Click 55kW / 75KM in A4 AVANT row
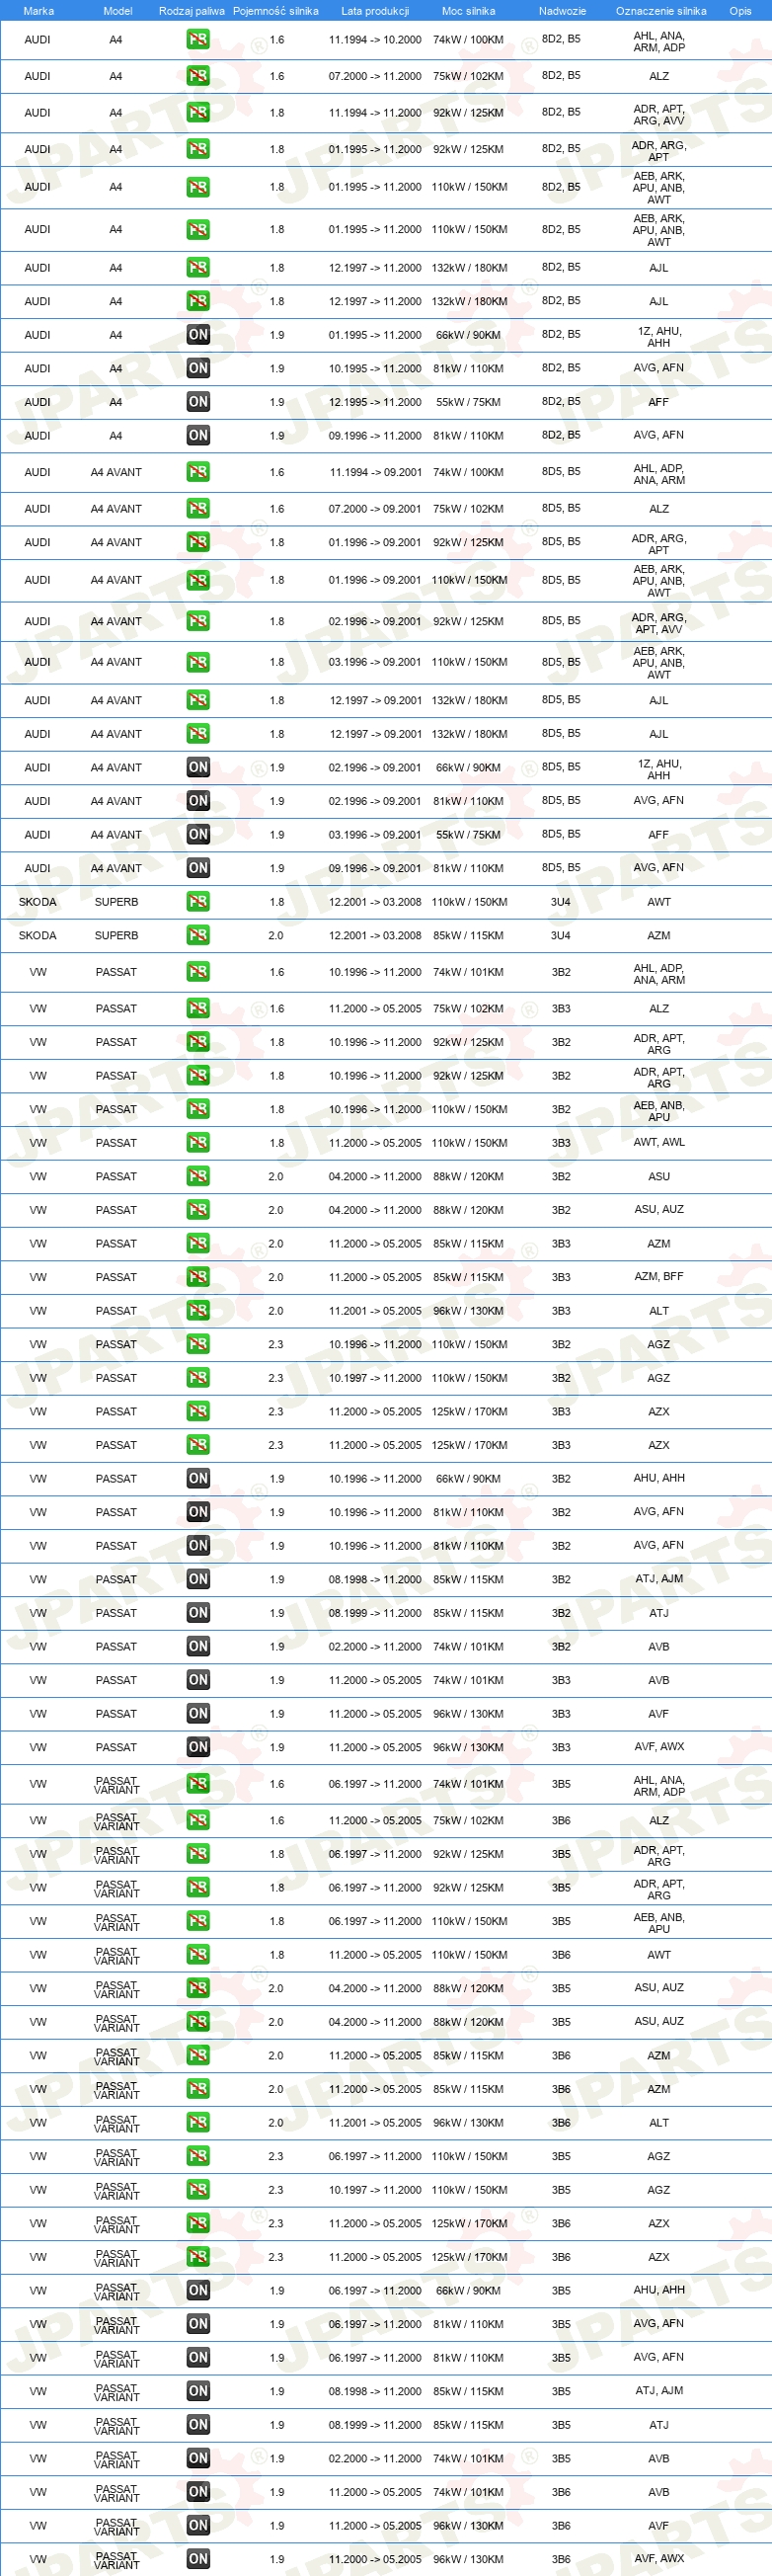The image size is (772, 2576). click(x=469, y=835)
